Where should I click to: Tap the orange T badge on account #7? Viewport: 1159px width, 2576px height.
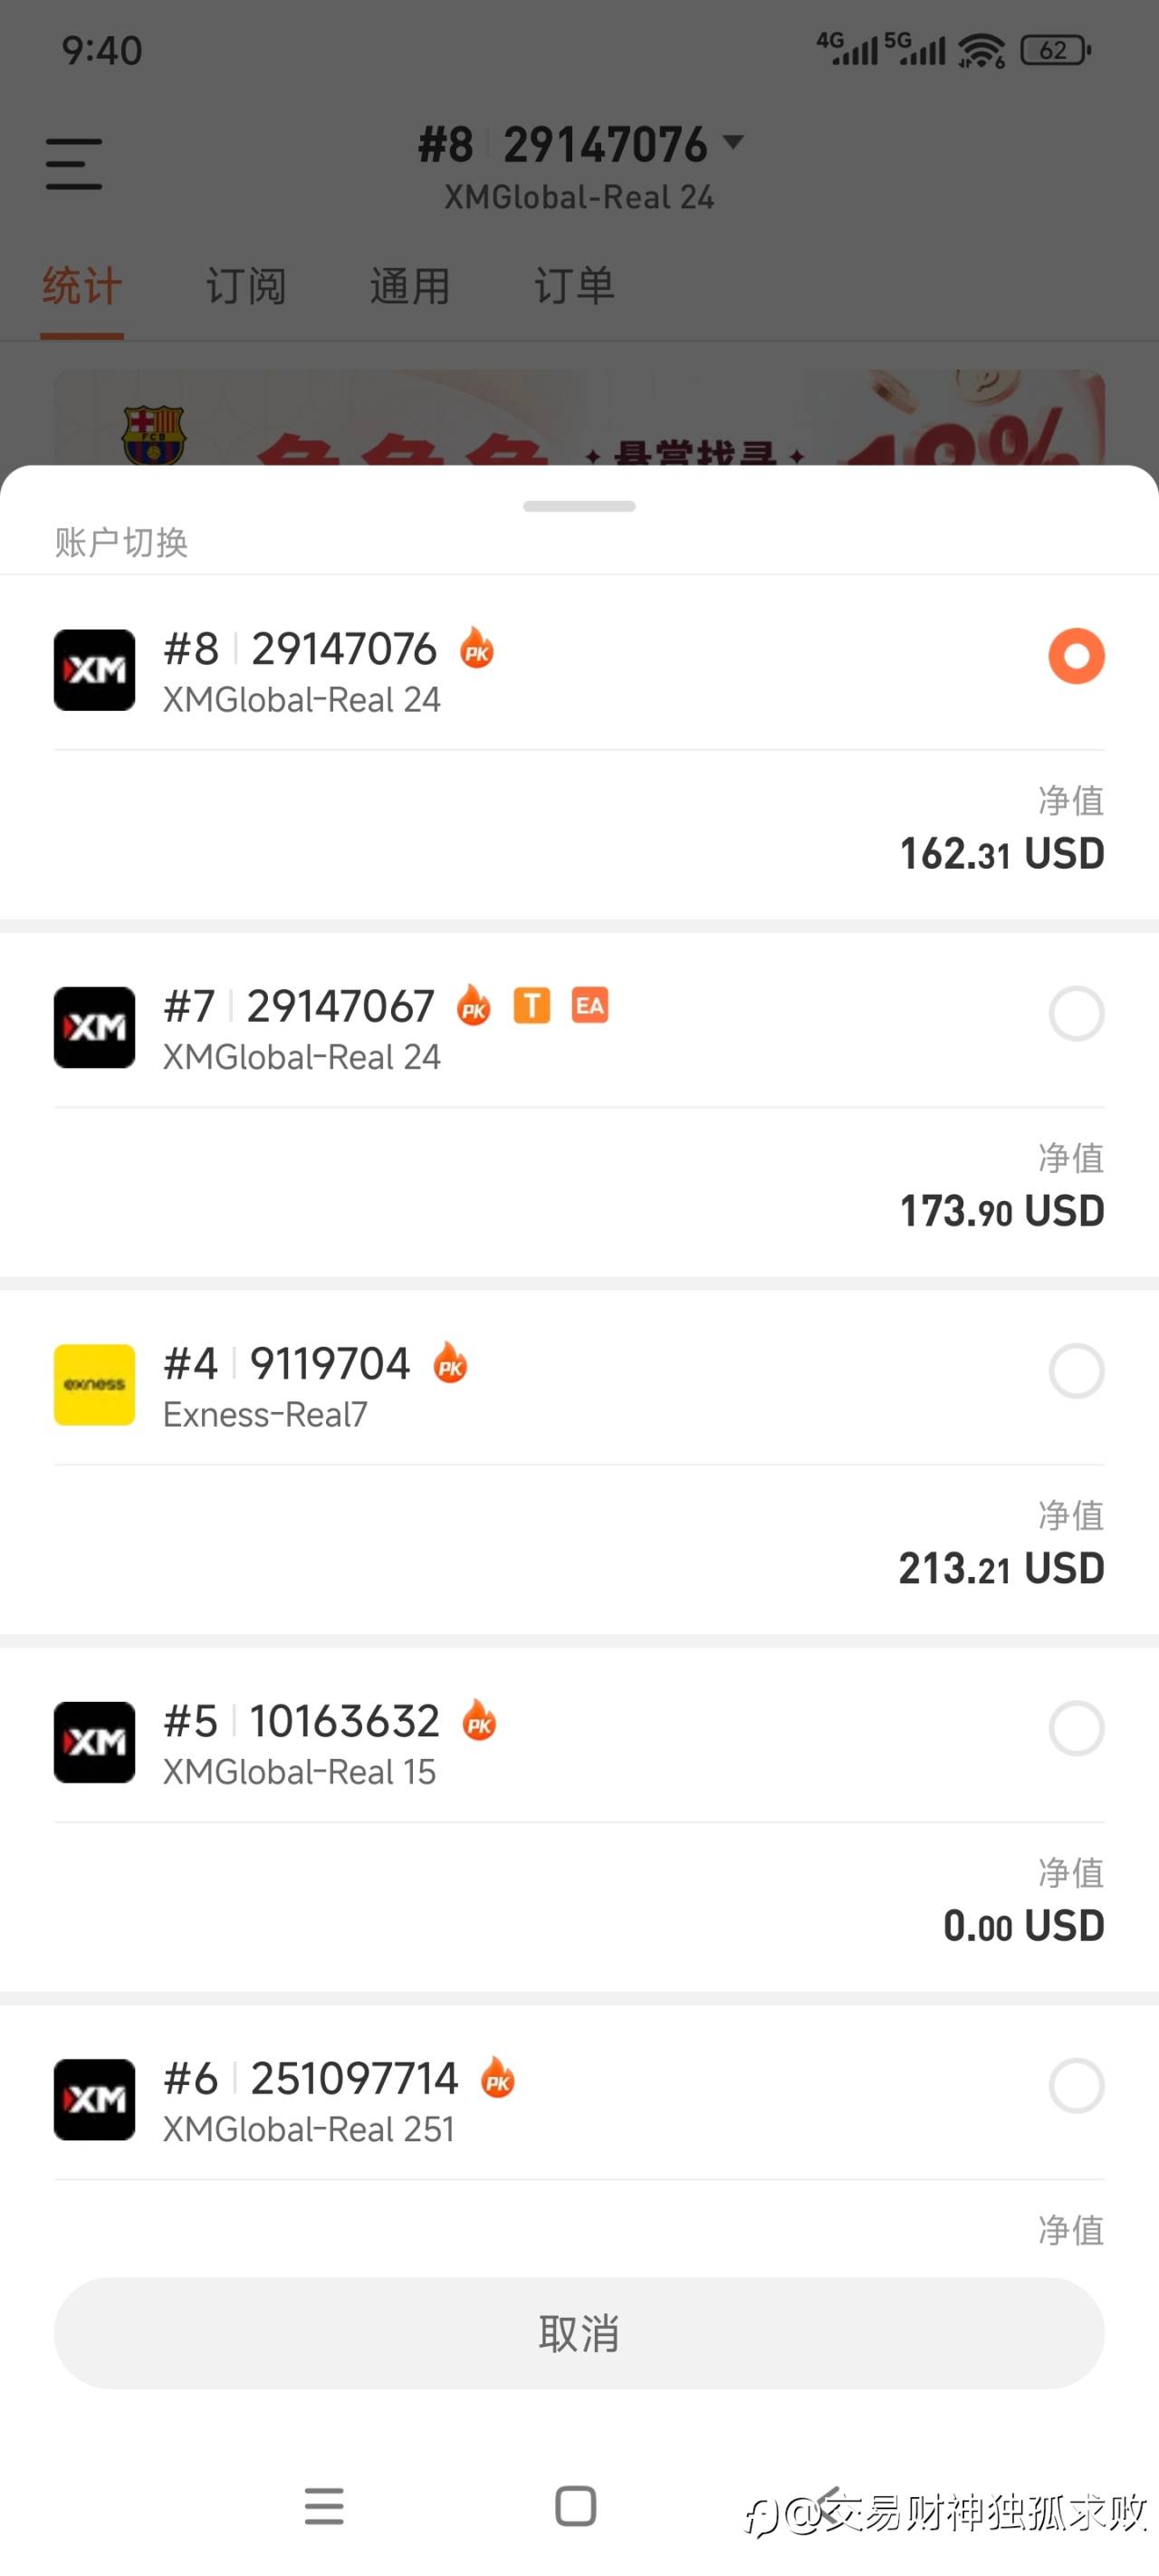point(532,1006)
